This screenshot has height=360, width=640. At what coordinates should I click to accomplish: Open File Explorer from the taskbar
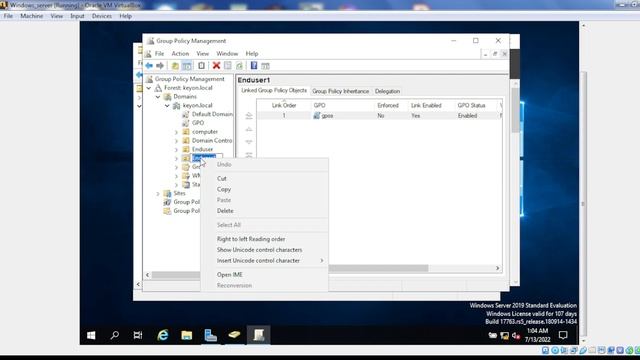pos(187,335)
